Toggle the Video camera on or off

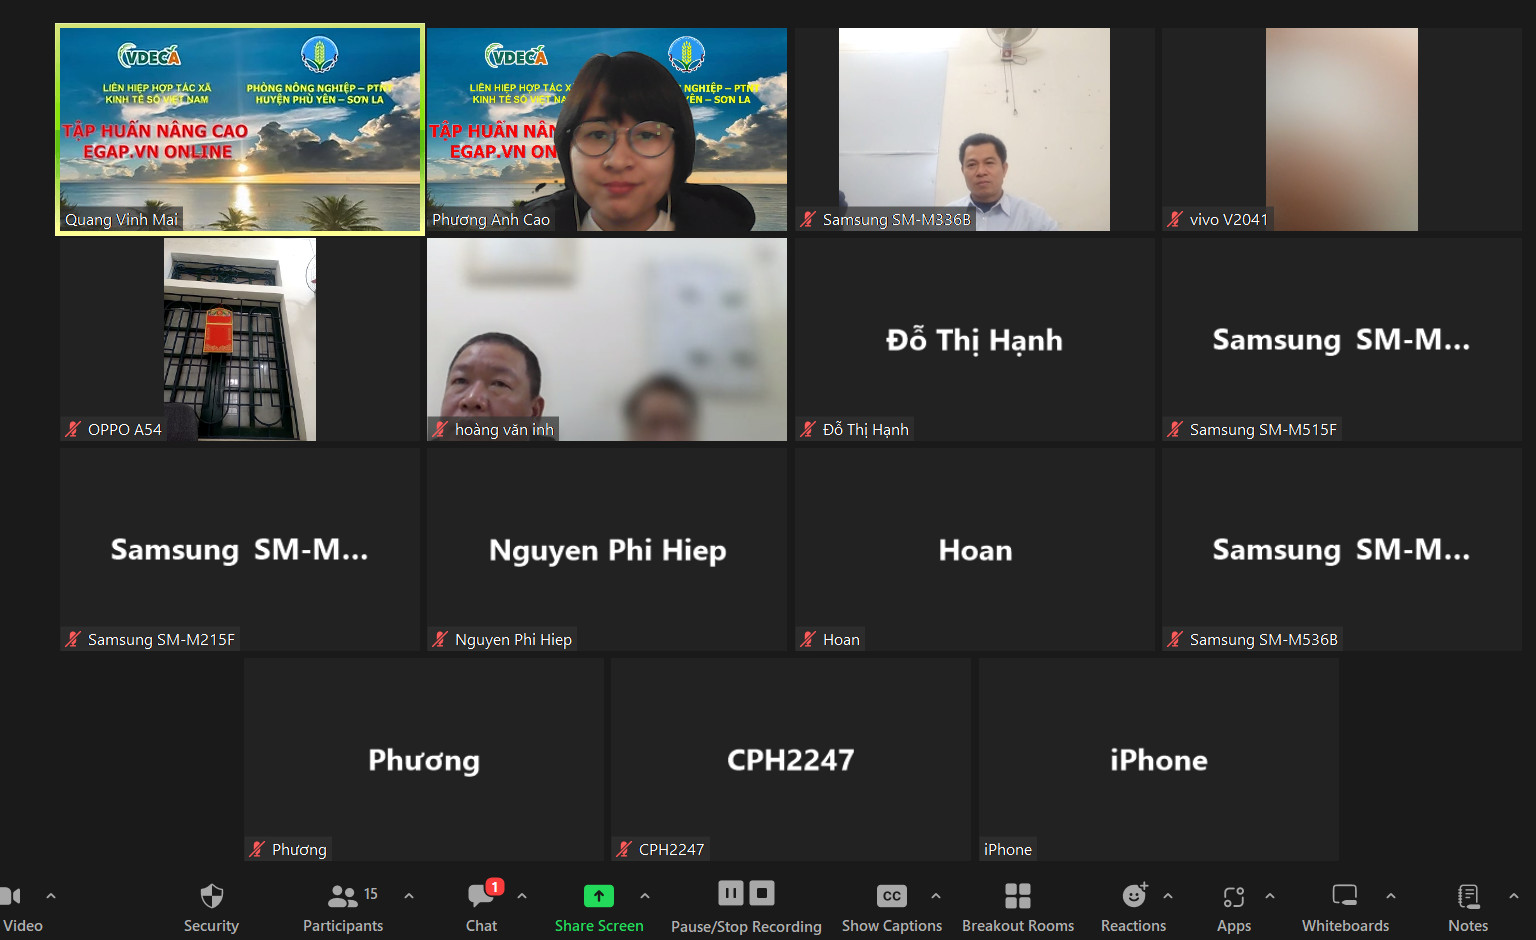12,897
